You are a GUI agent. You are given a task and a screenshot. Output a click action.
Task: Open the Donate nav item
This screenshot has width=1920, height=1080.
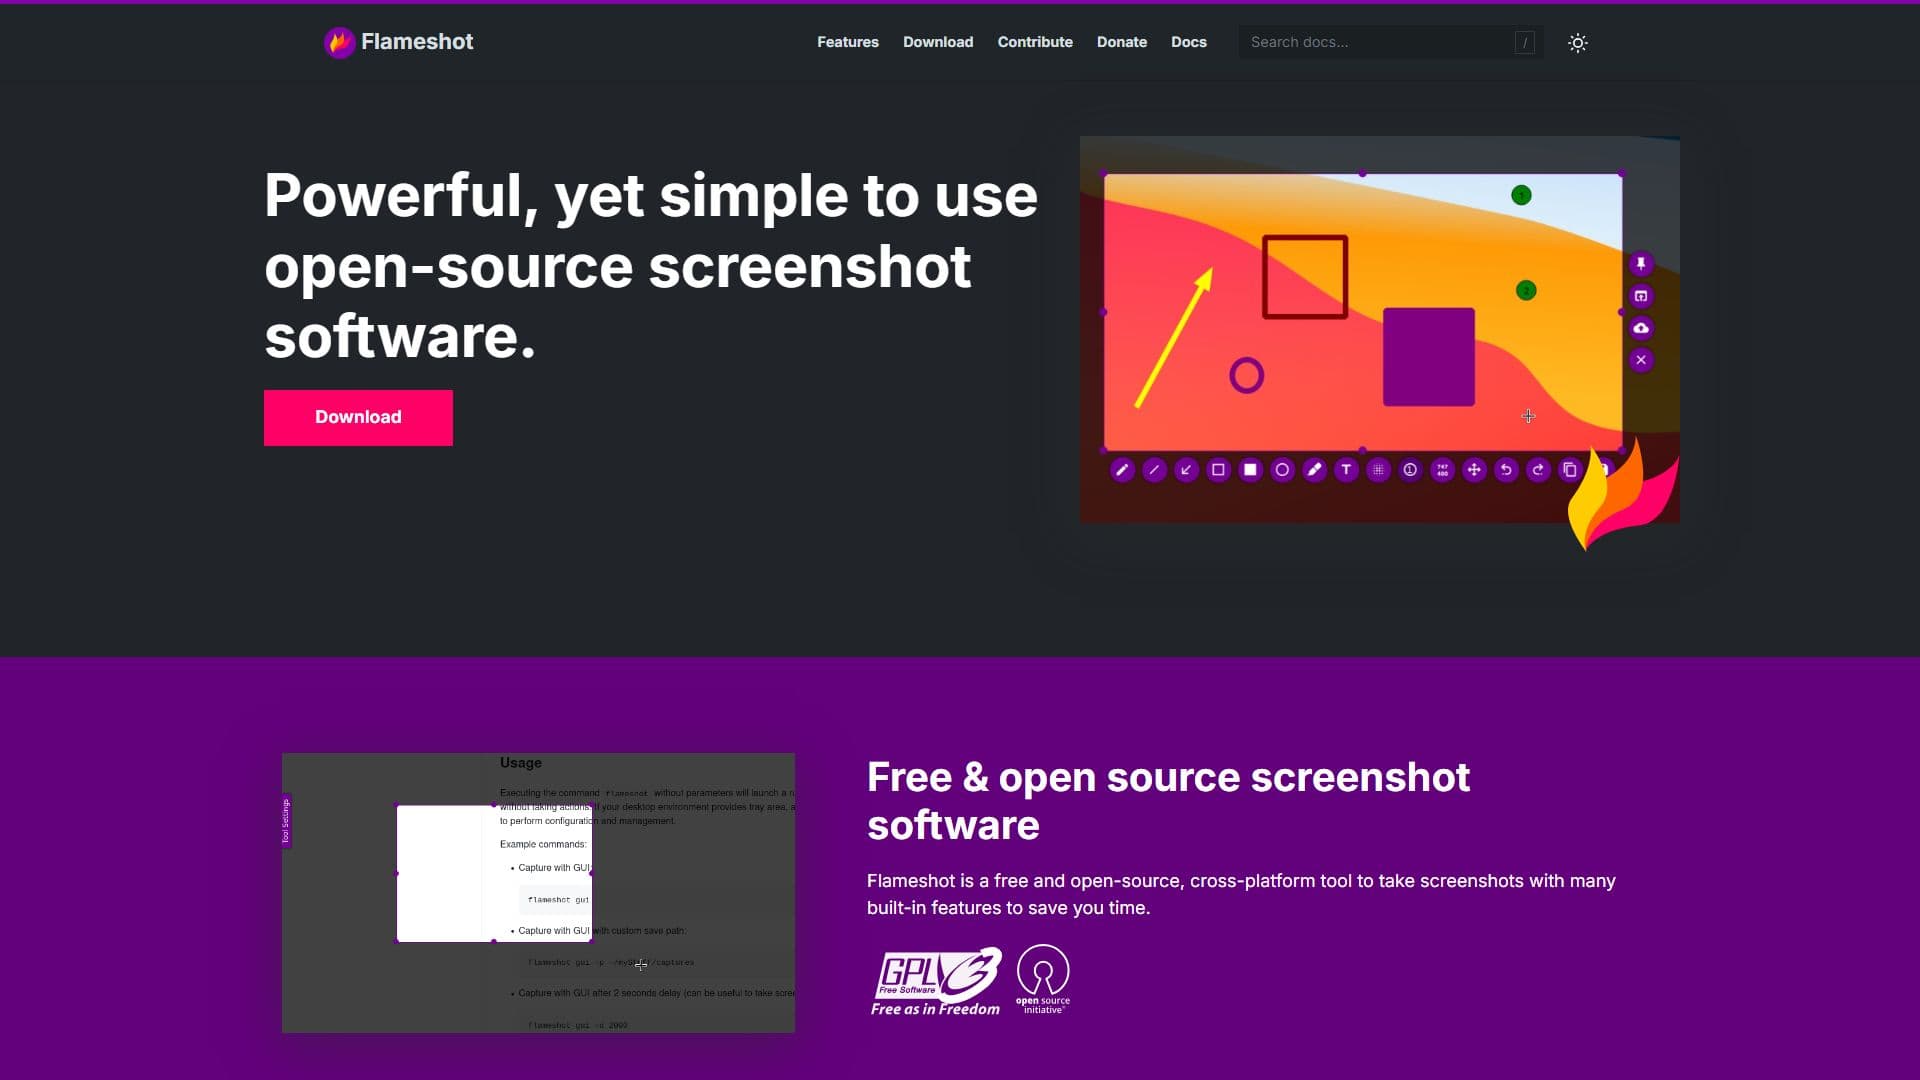[x=1122, y=42]
